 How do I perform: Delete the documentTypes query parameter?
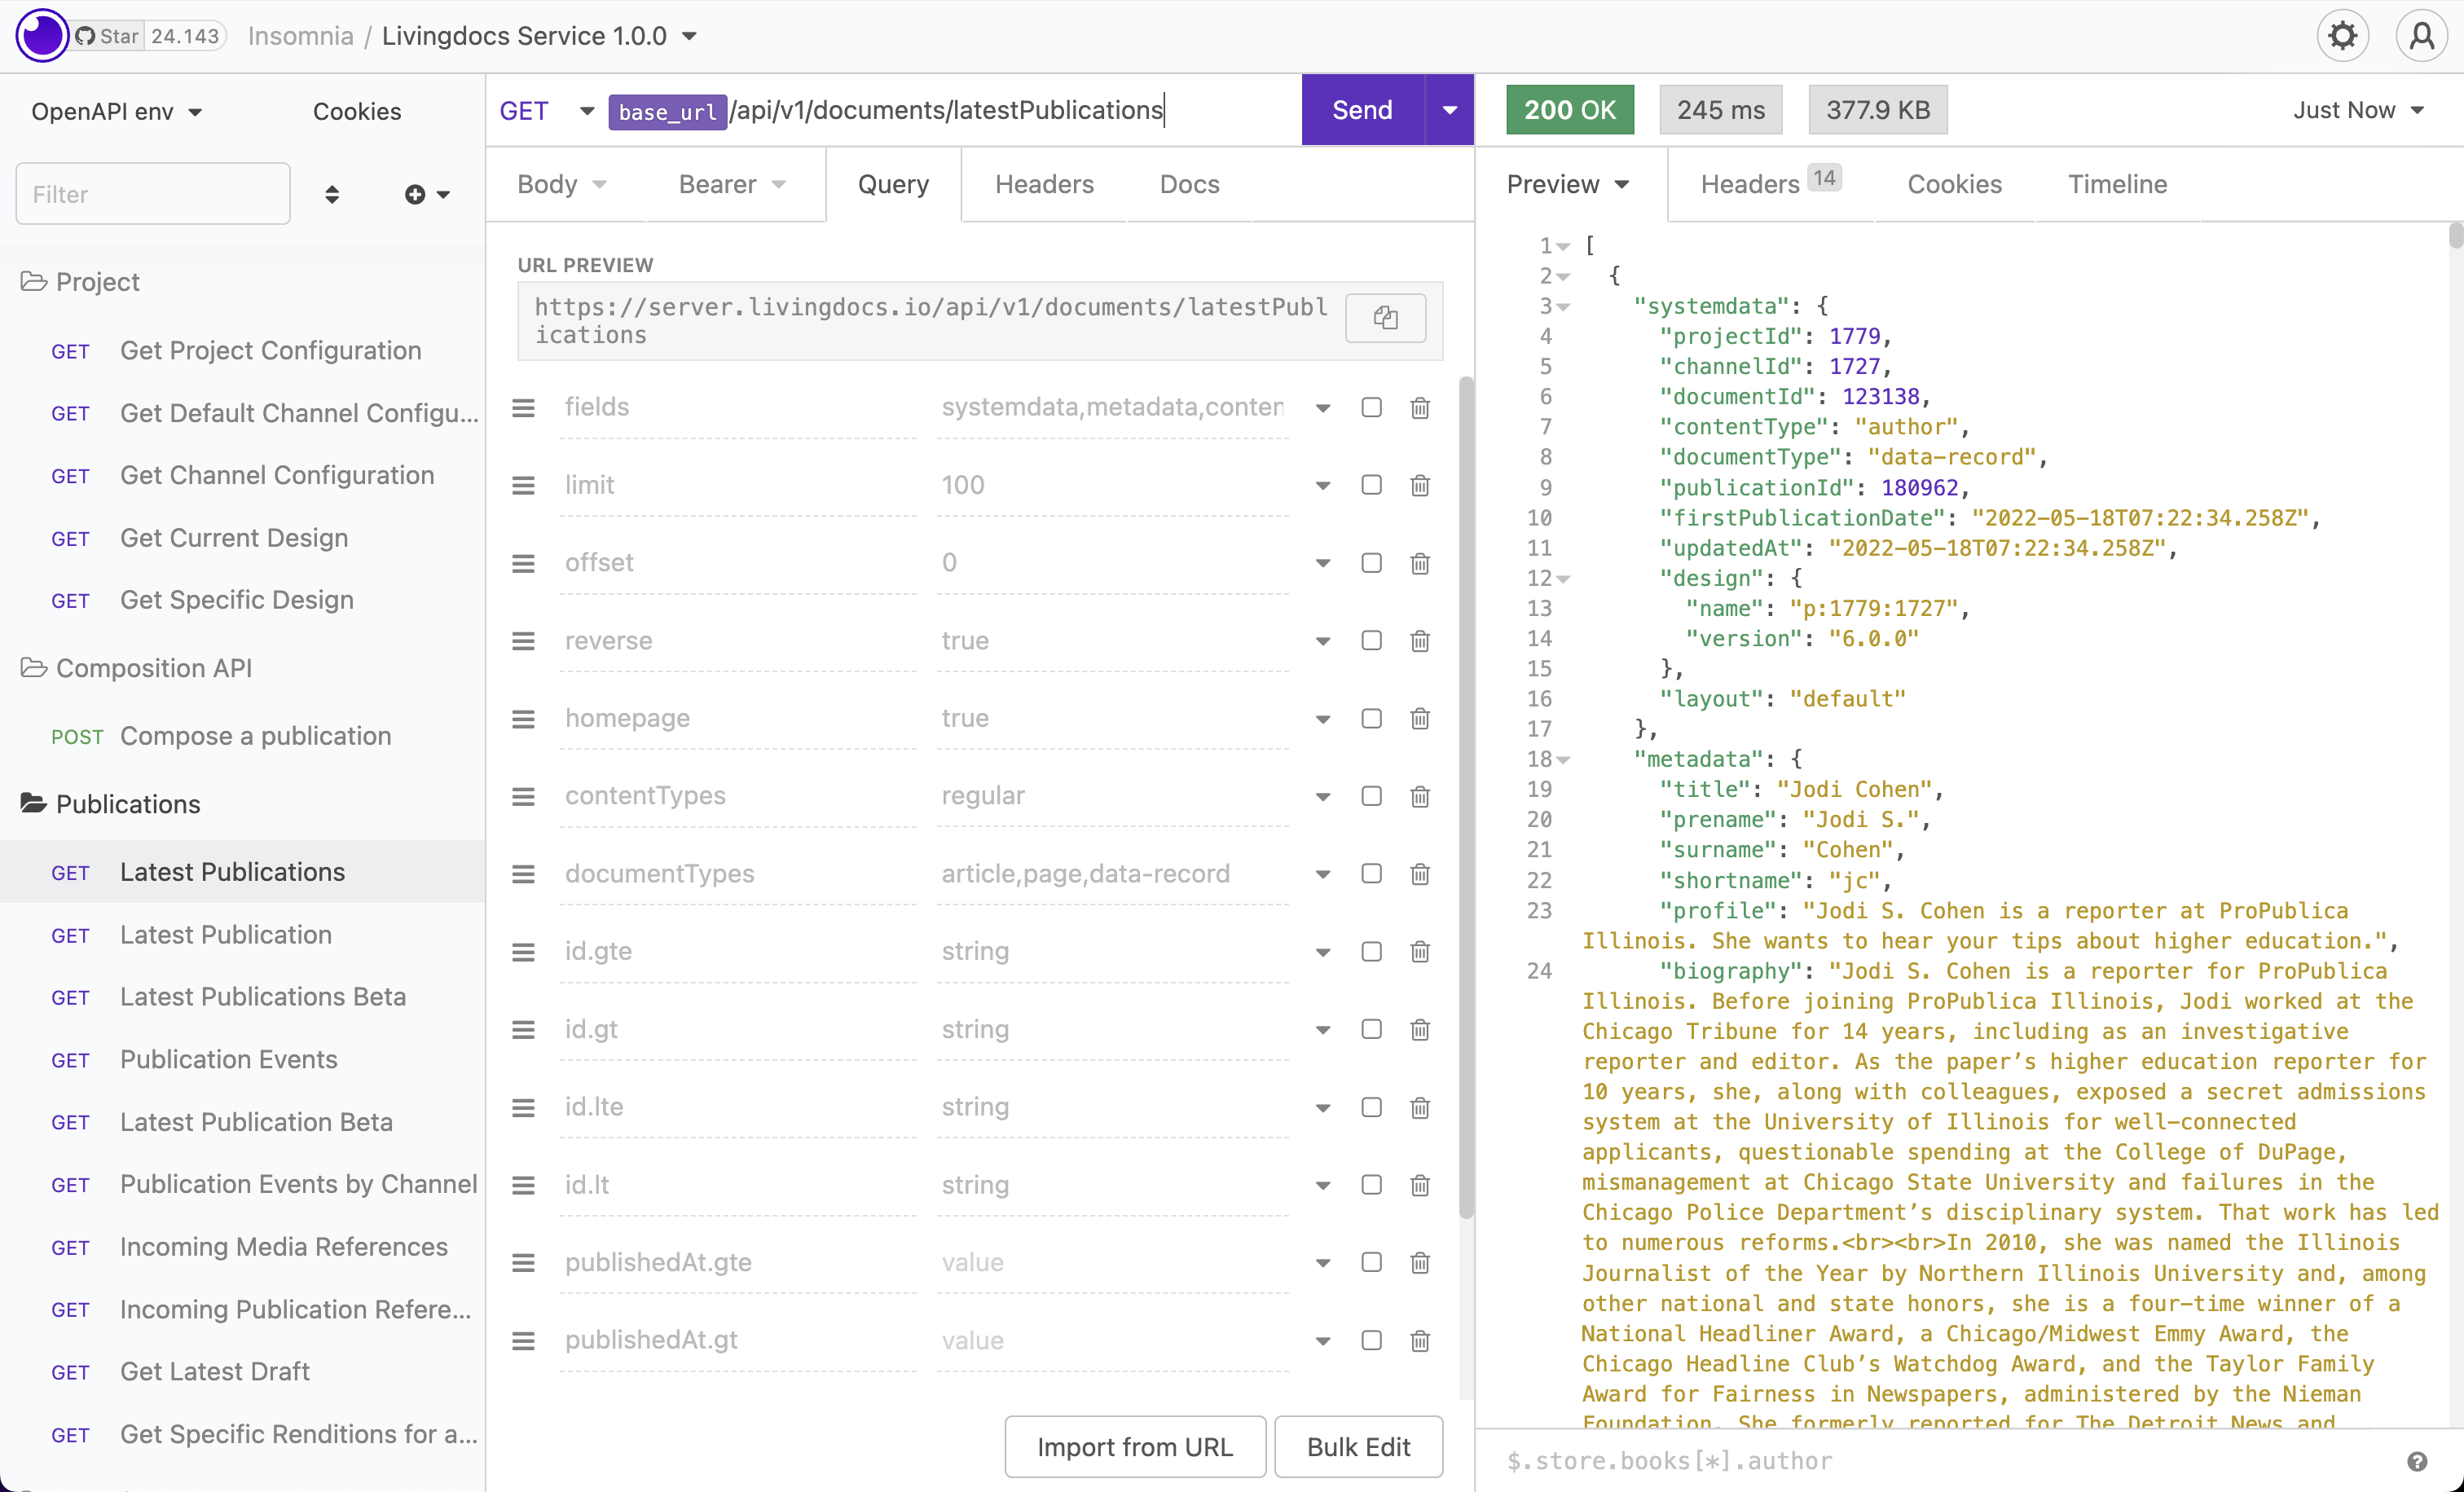pyautogui.click(x=1419, y=874)
